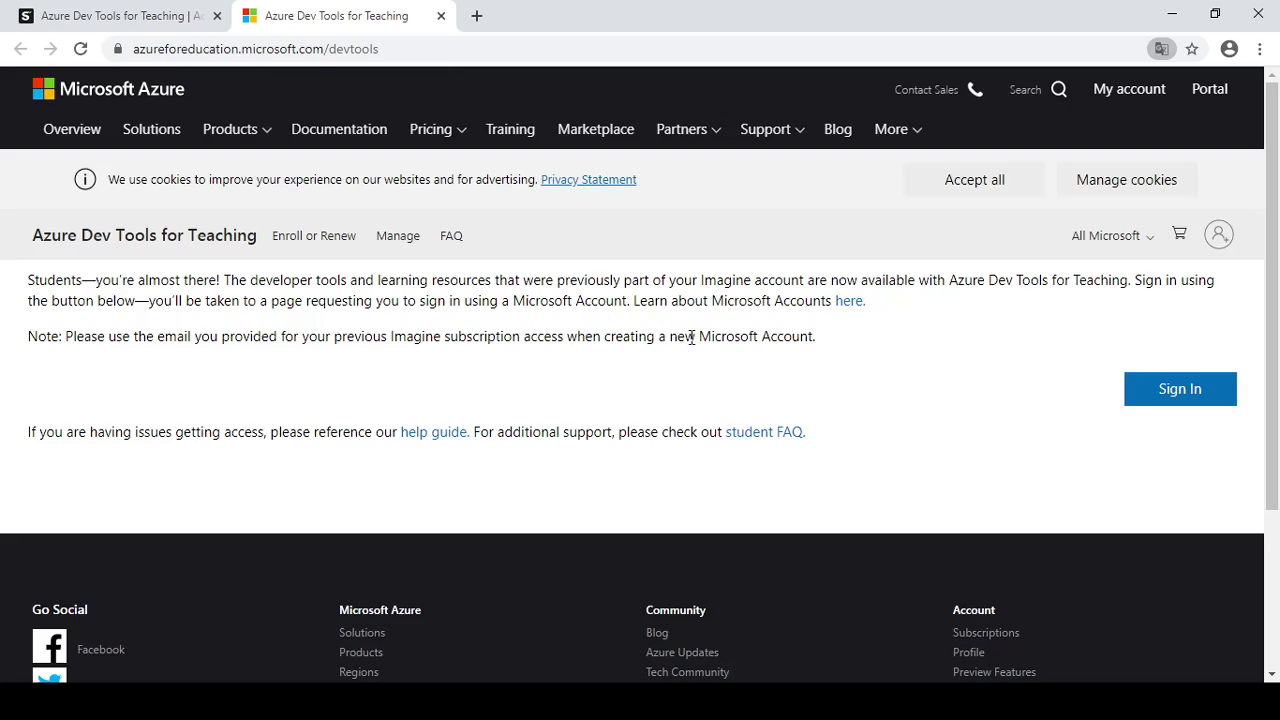Open the student FAQ link
The image size is (1280, 720).
coord(765,432)
